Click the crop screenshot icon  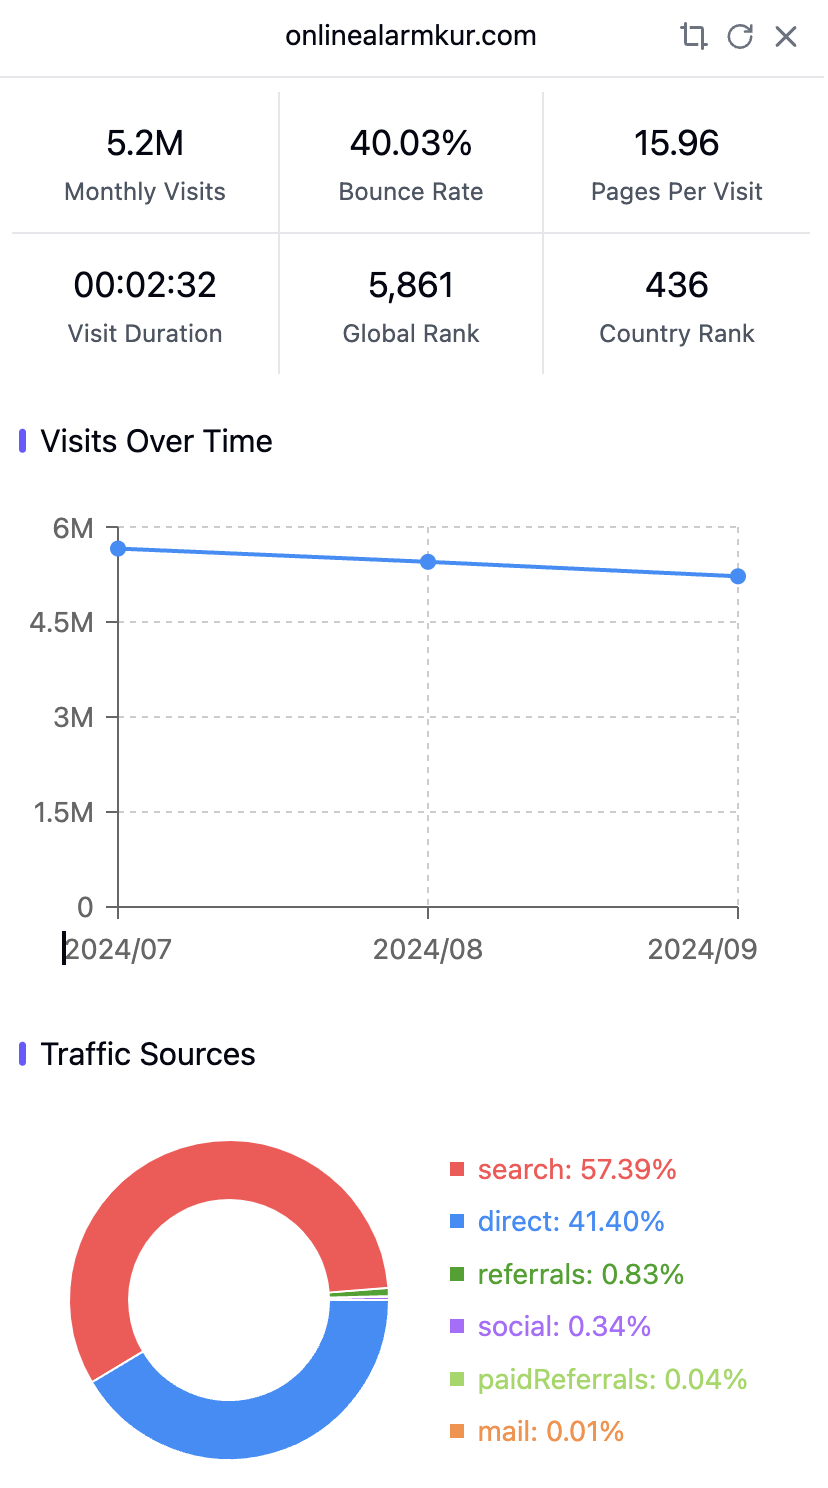[x=693, y=37]
